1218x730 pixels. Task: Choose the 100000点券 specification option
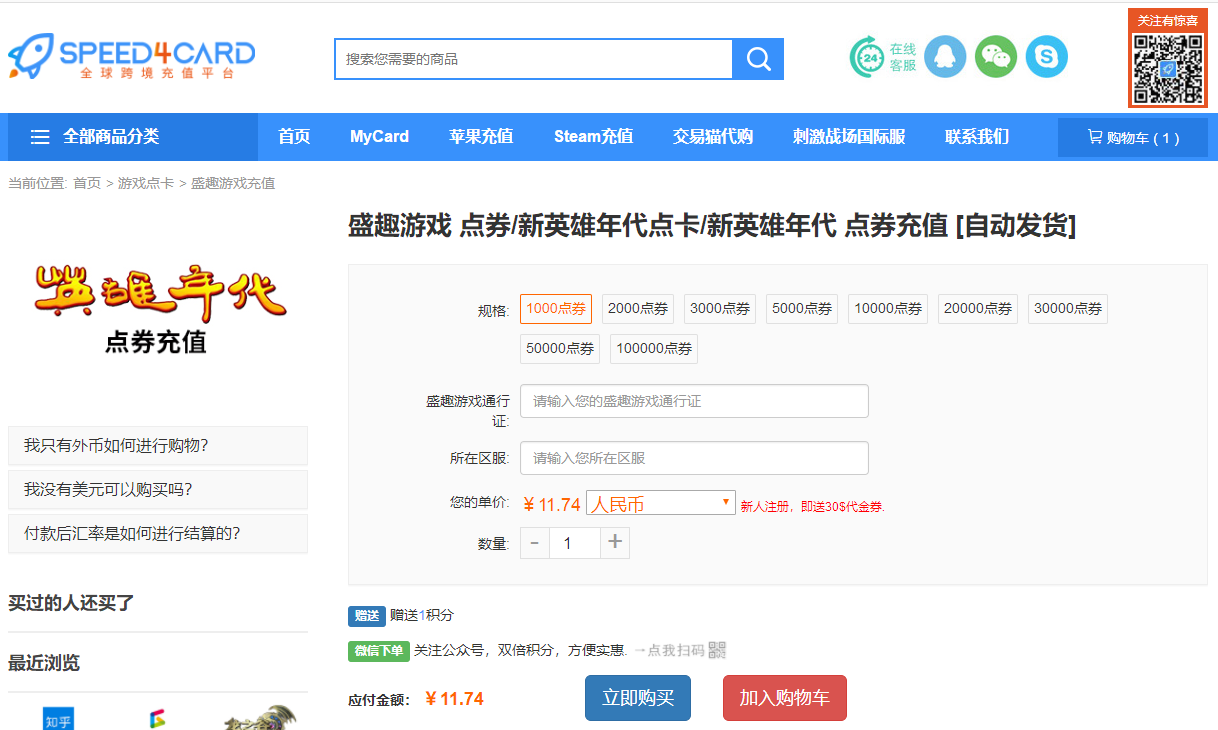[654, 349]
